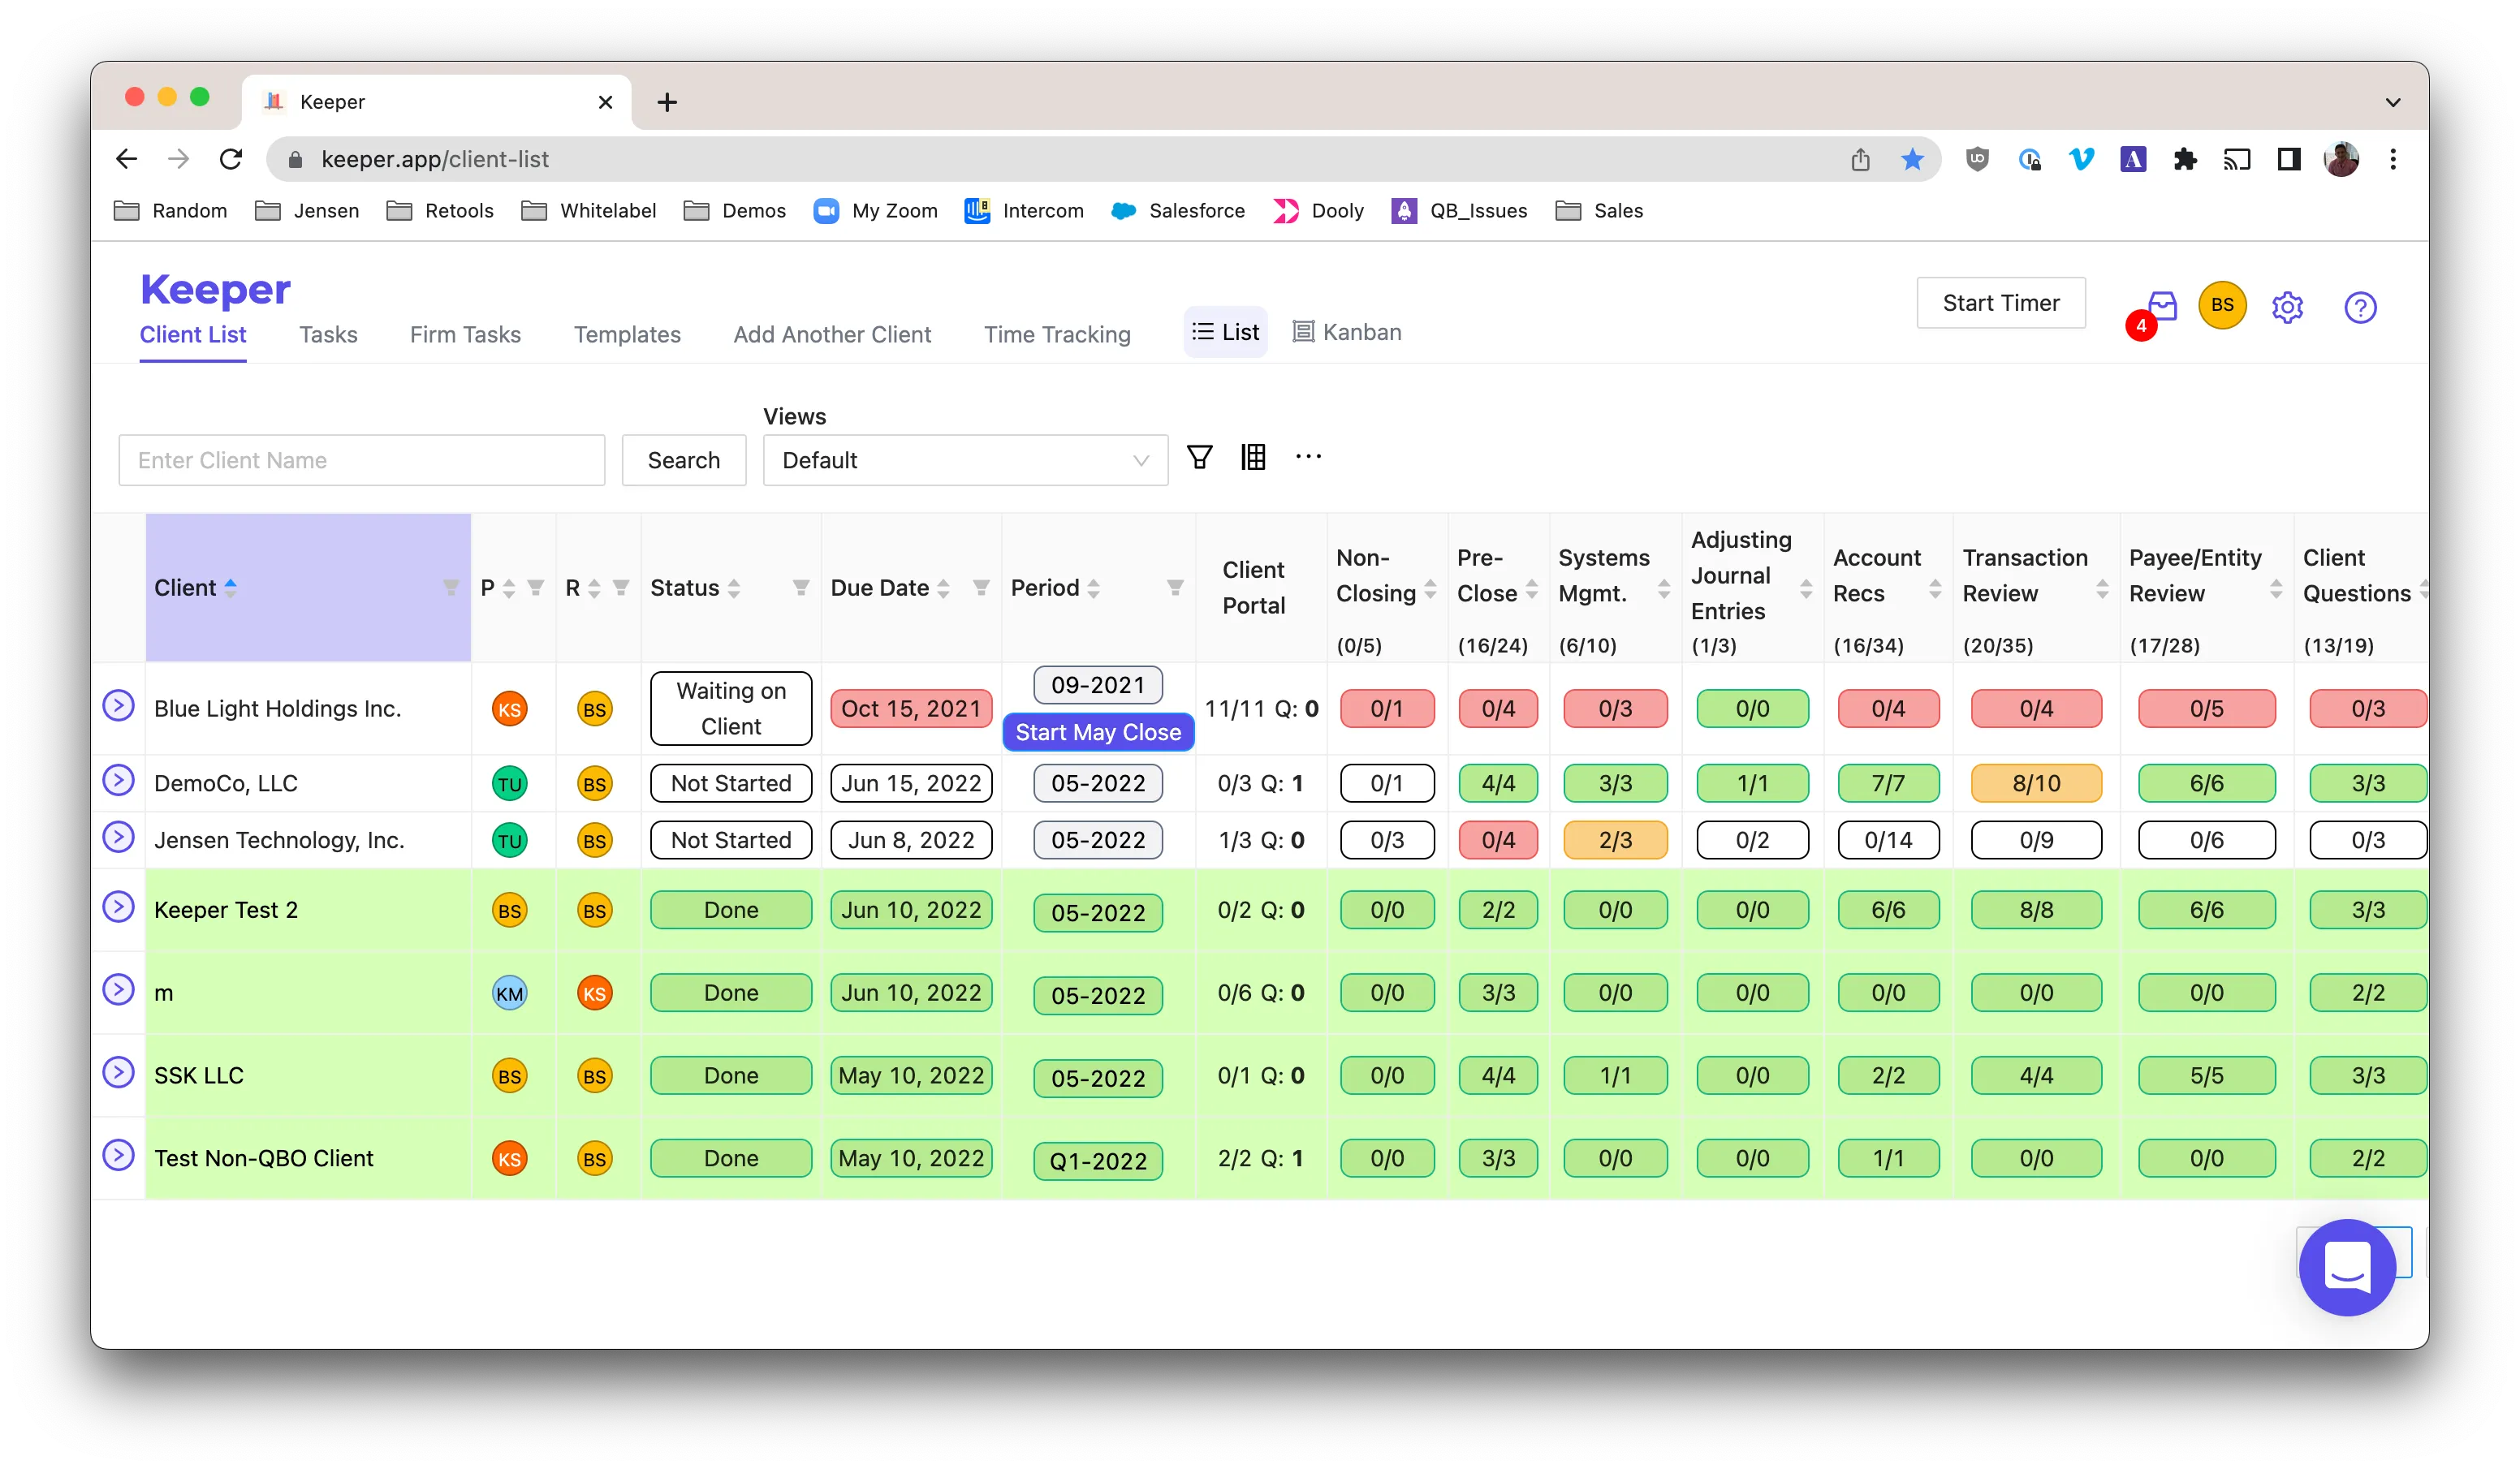Go back with the browser arrow
This screenshot has height=1469, width=2520.
click(x=127, y=159)
